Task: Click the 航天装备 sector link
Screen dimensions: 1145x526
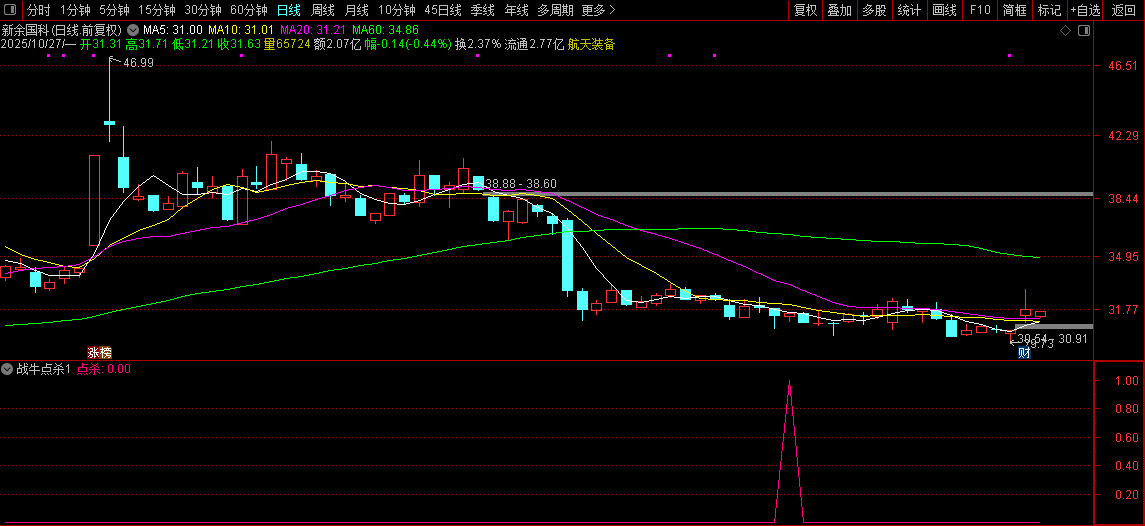Action: tap(591, 44)
